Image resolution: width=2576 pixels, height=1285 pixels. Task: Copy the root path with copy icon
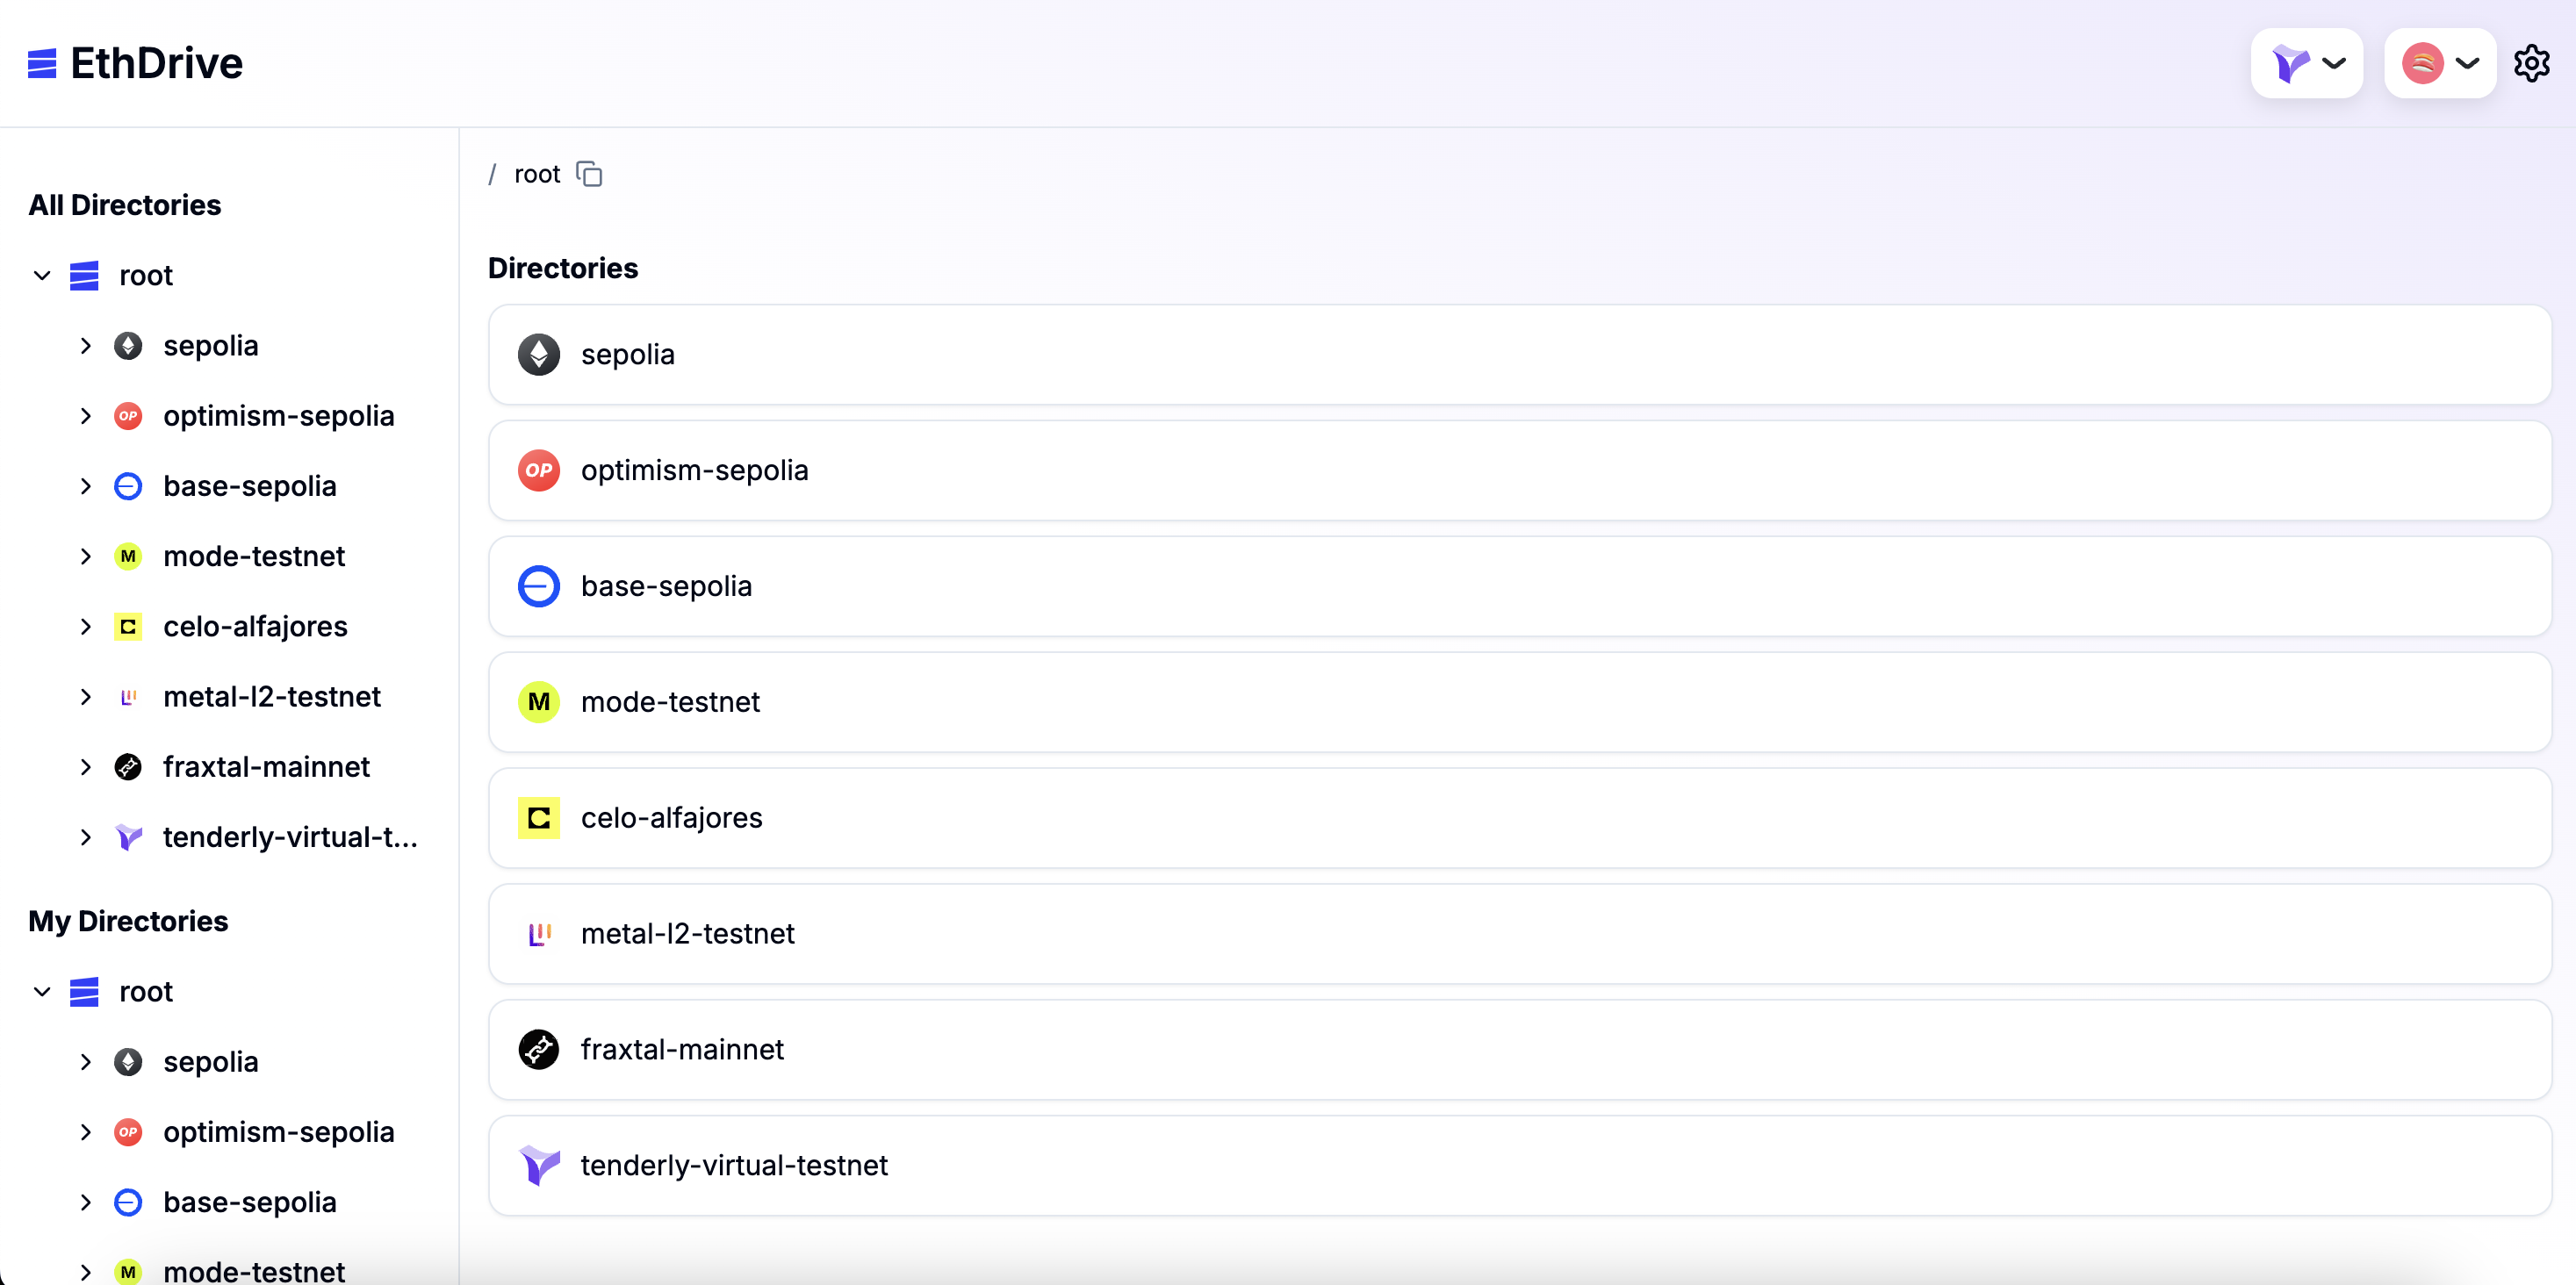[x=589, y=174]
